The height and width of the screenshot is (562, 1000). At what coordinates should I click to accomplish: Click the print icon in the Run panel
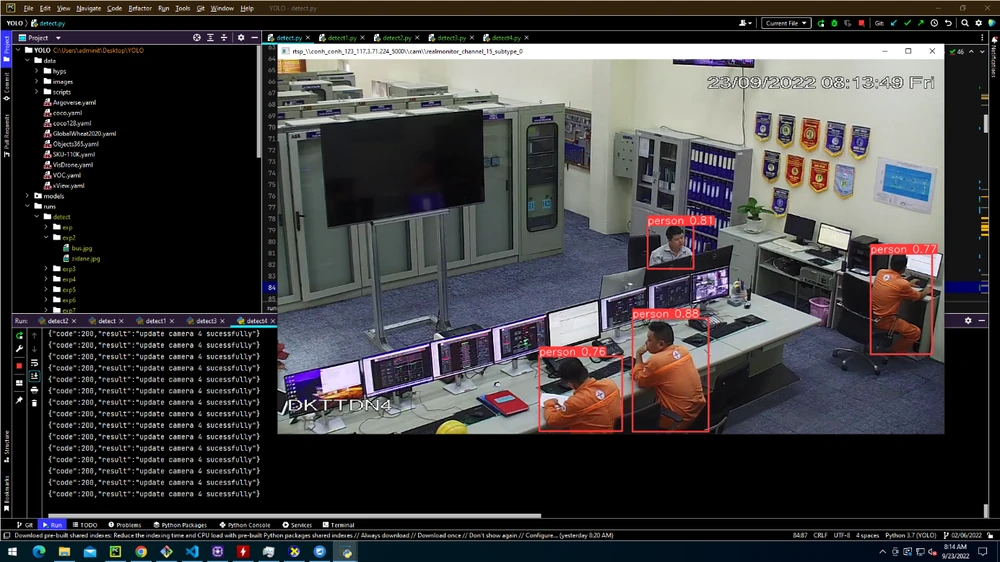pyautogui.click(x=33, y=388)
